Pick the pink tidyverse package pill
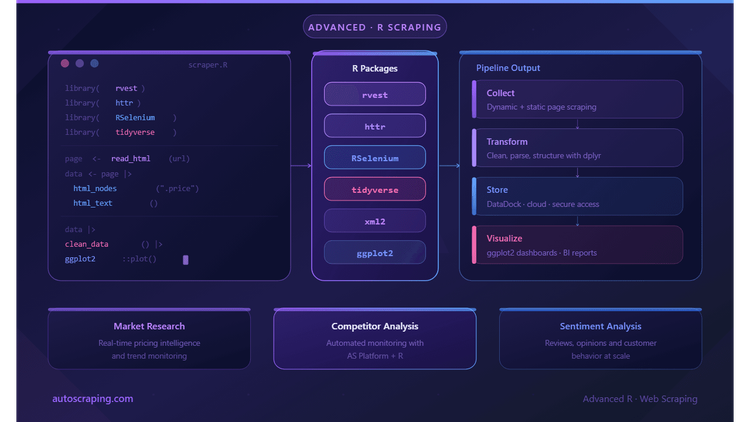The height and width of the screenshot is (422, 750). (375, 189)
